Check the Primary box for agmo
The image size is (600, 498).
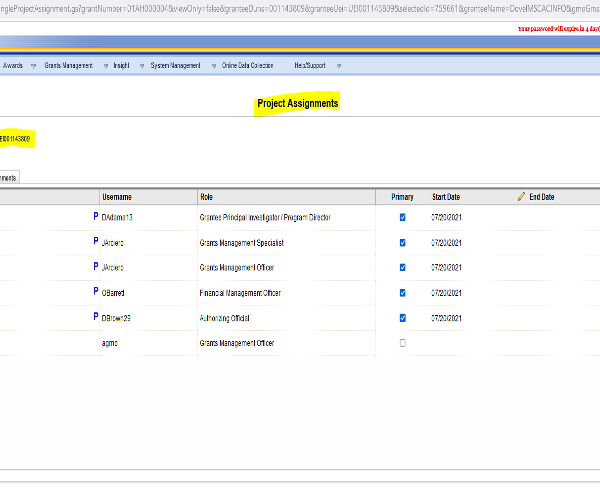tap(403, 343)
